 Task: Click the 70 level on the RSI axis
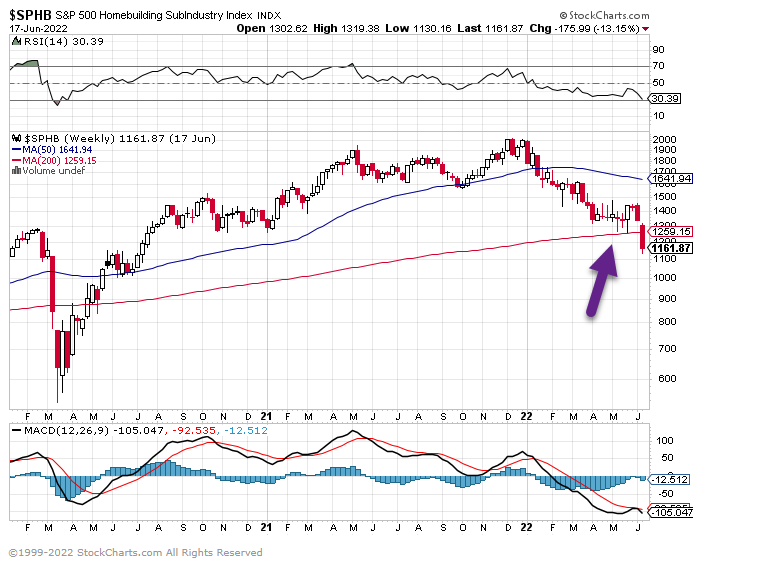[658, 65]
